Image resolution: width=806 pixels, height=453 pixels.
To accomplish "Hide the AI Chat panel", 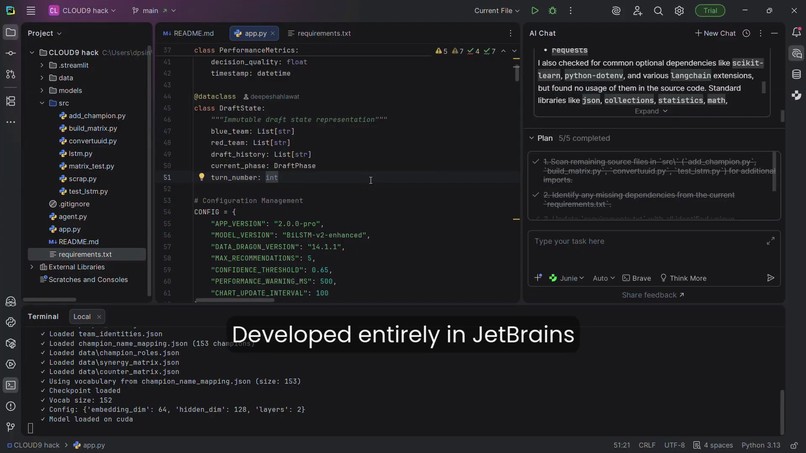I will click(x=775, y=33).
